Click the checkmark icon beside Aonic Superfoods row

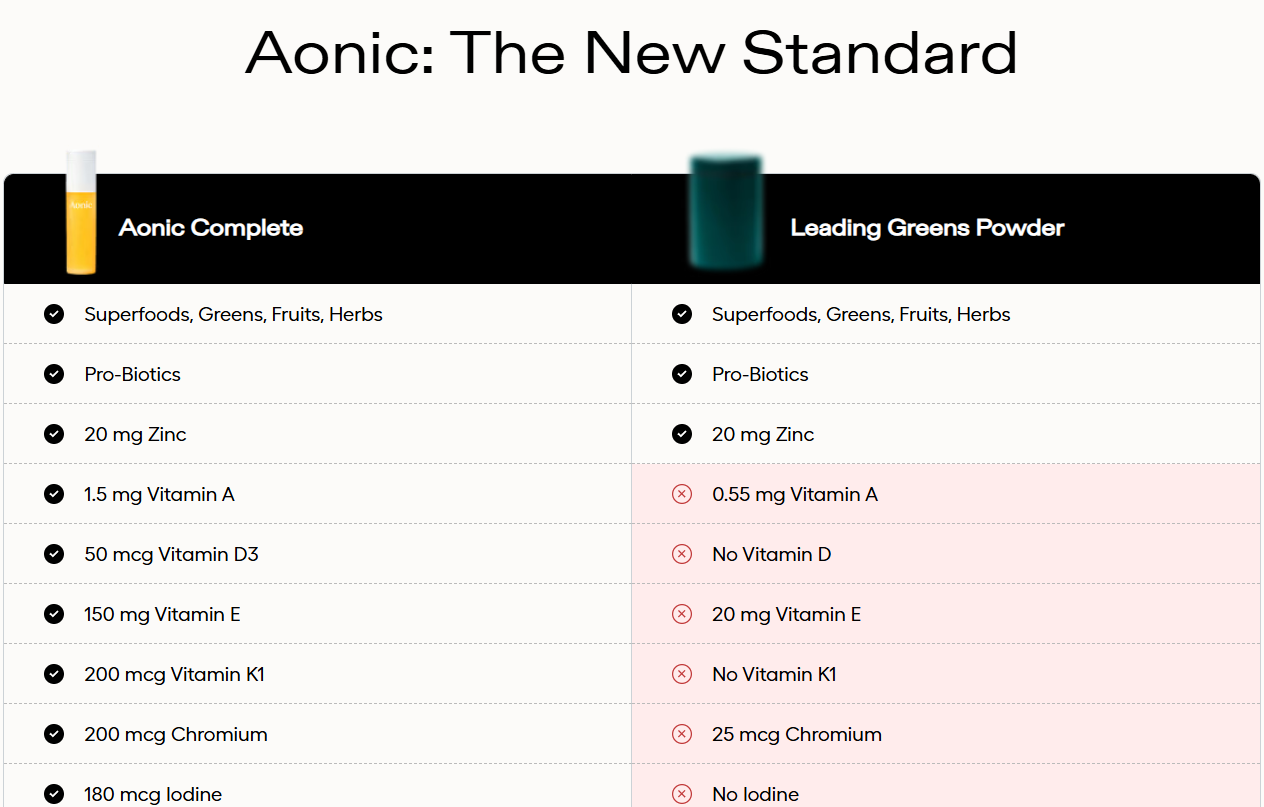click(x=54, y=314)
